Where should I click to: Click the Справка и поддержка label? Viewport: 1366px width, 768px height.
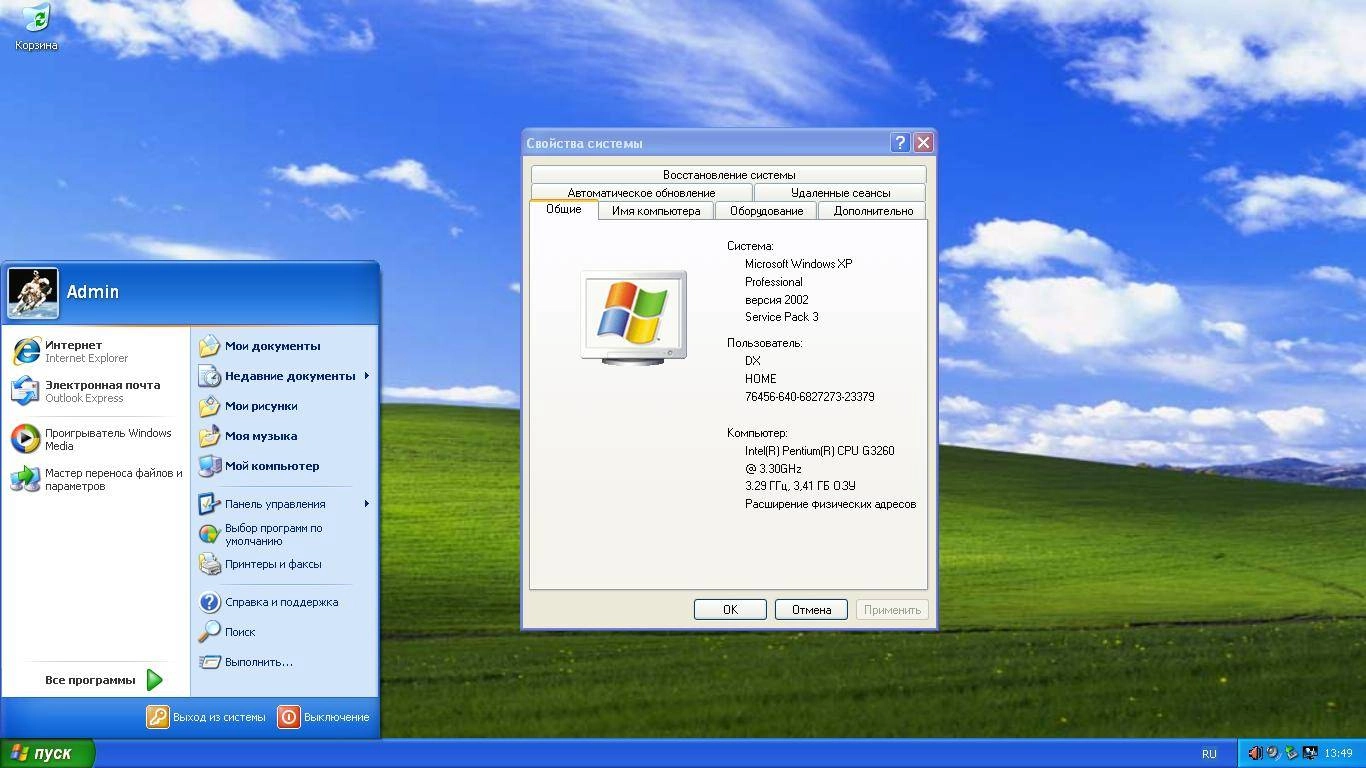(281, 602)
